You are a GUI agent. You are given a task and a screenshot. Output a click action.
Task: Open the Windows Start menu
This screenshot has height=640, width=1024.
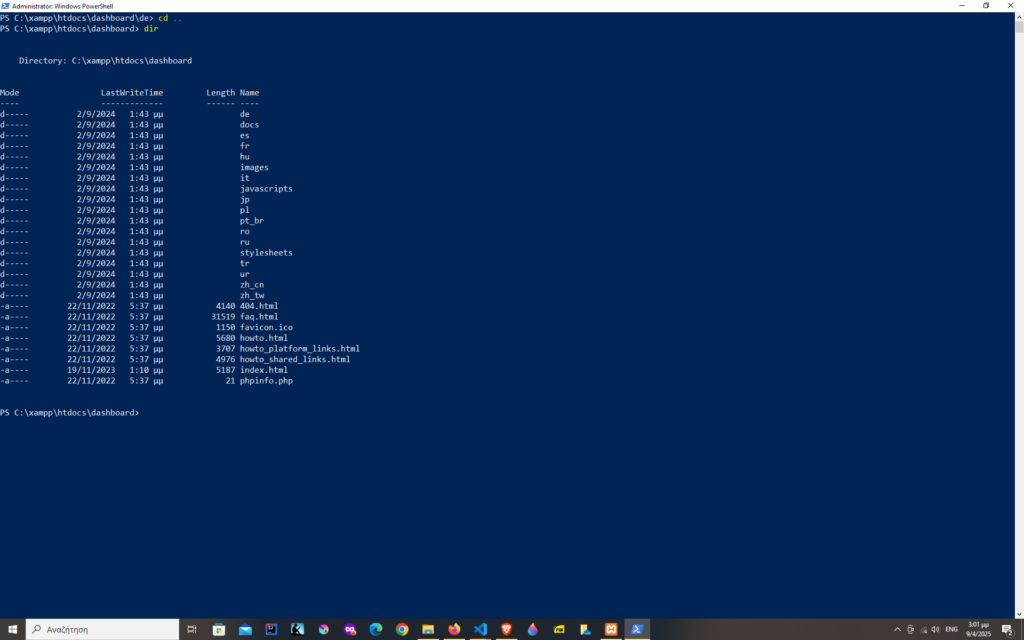13,629
